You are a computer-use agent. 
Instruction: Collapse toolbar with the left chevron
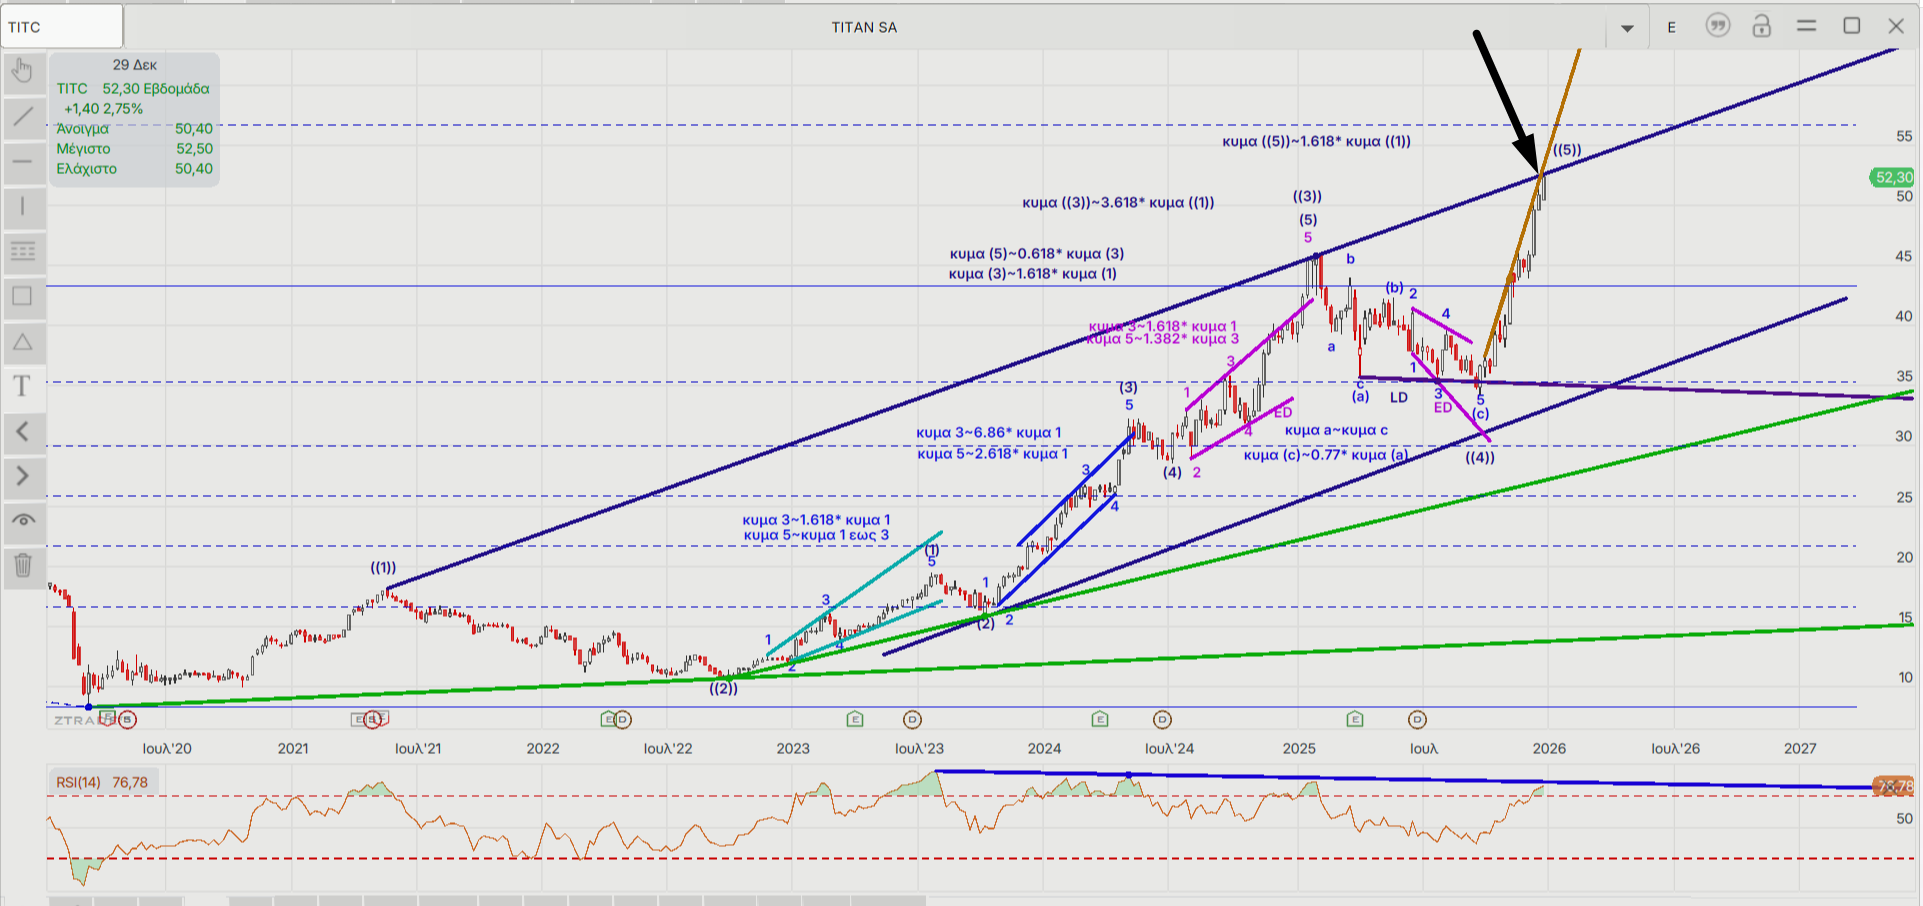[x=23, y=432]
